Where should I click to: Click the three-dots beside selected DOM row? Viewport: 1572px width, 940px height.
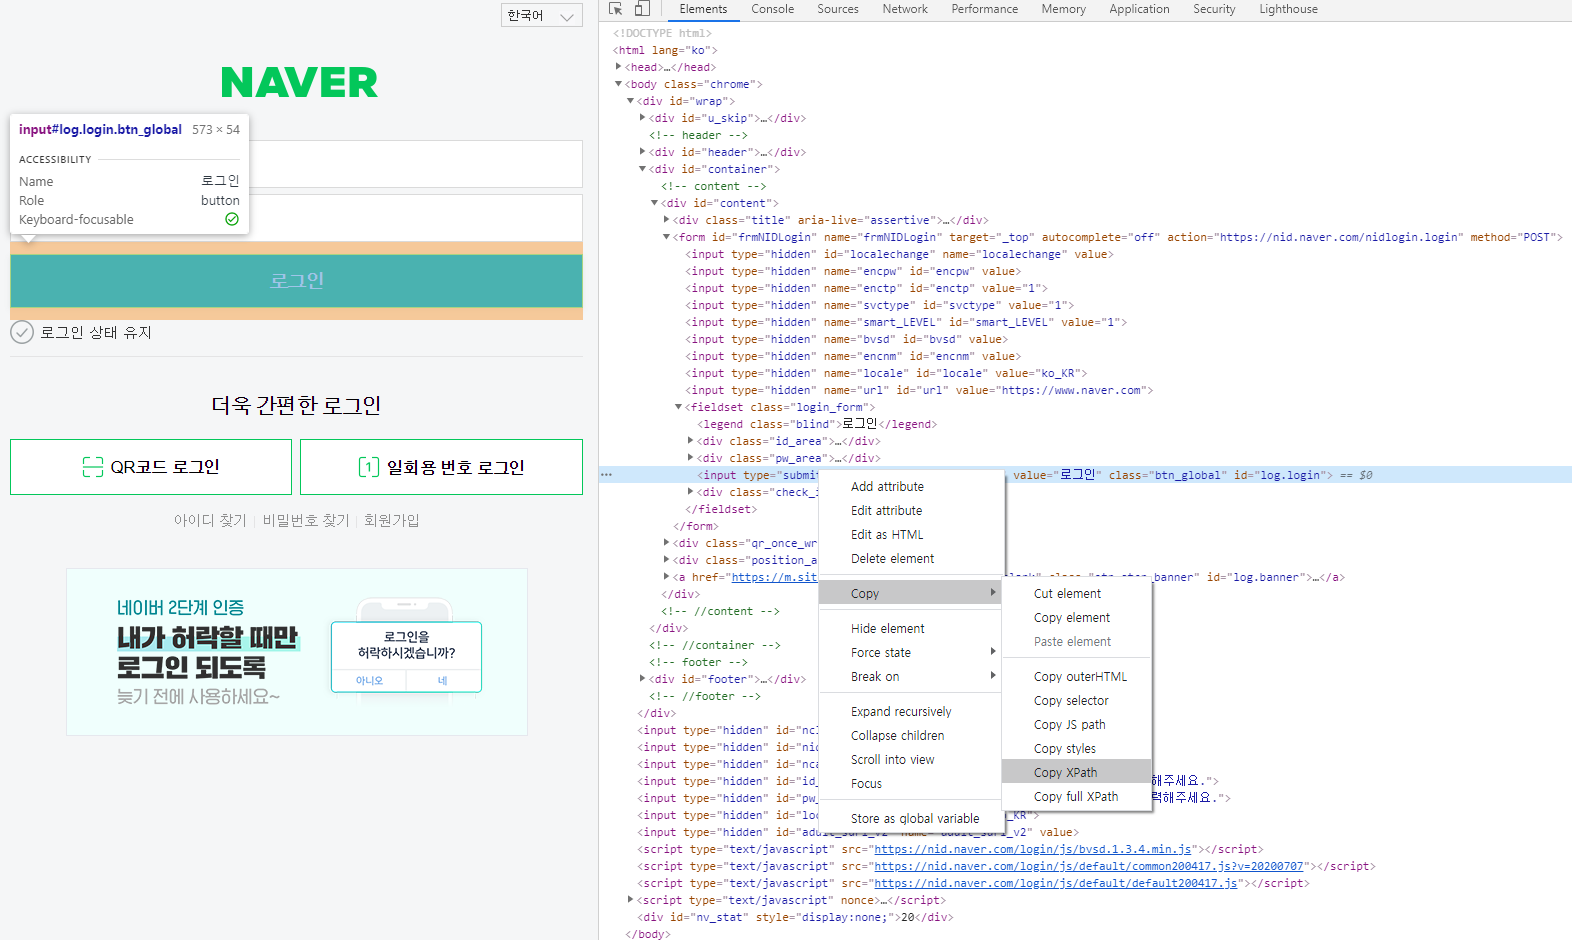(x=606, y=475)
